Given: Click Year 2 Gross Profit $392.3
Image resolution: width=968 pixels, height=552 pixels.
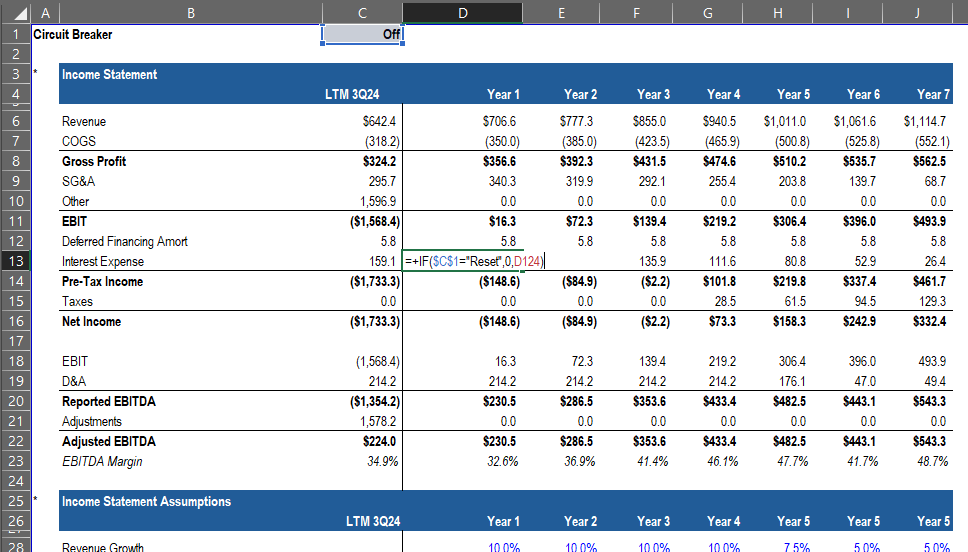Looking at the screenshot, I should point(576,162).
